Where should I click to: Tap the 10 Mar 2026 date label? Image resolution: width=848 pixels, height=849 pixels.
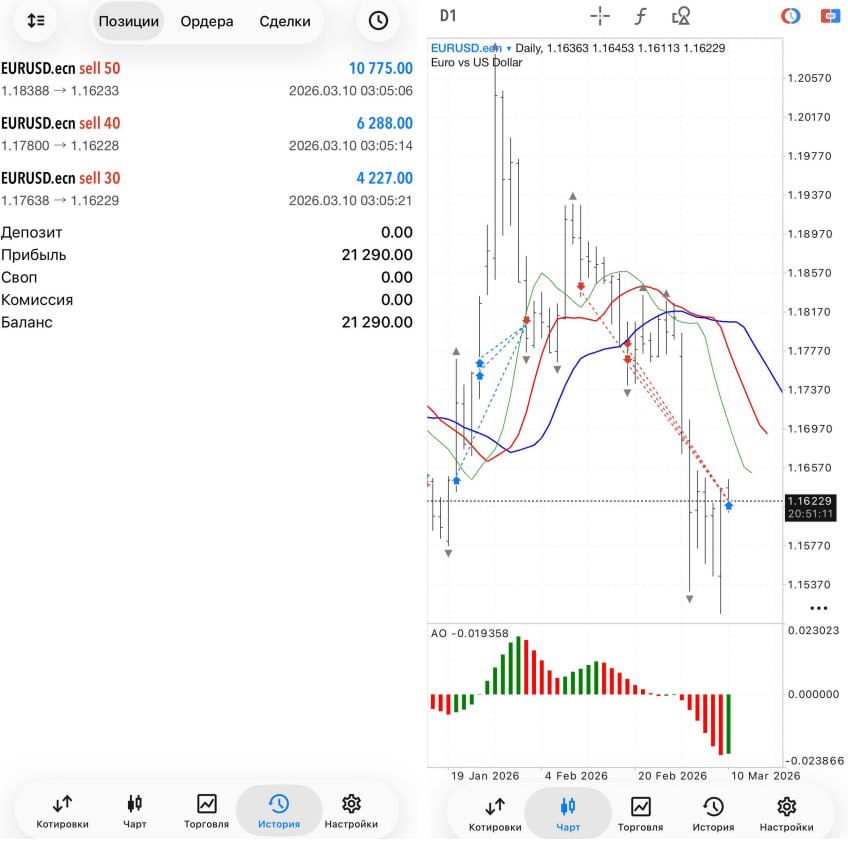tap(765, 775)
